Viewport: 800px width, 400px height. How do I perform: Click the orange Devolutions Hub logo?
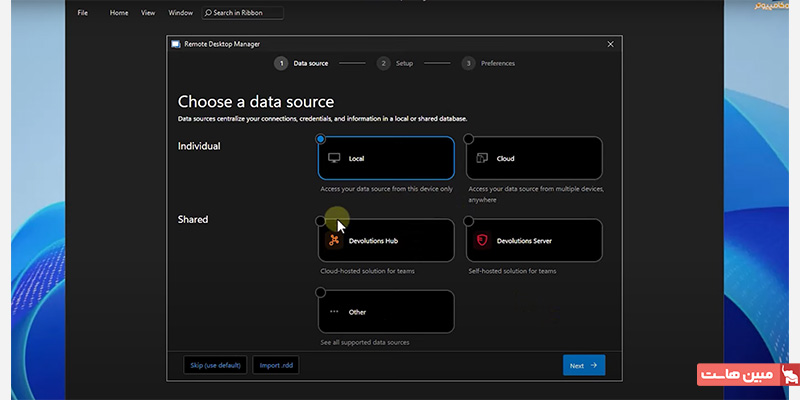point(334,240)
